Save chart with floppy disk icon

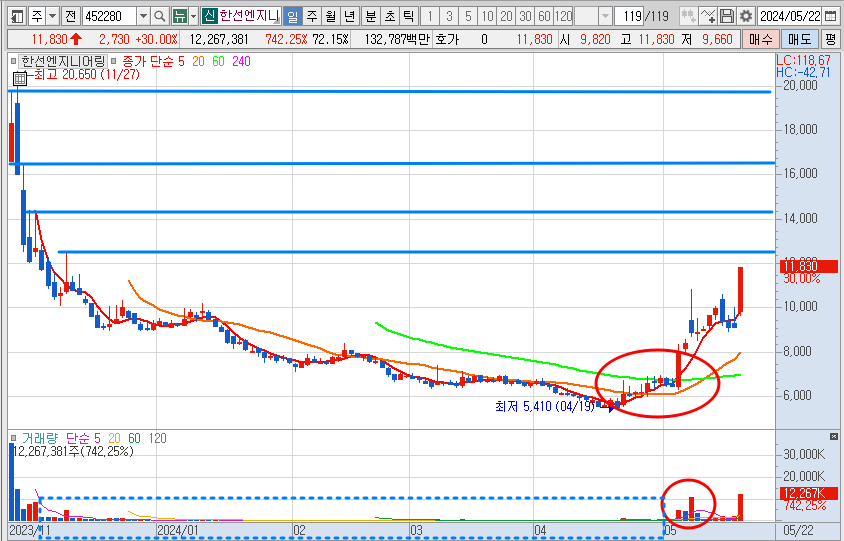tap(727, 16)
